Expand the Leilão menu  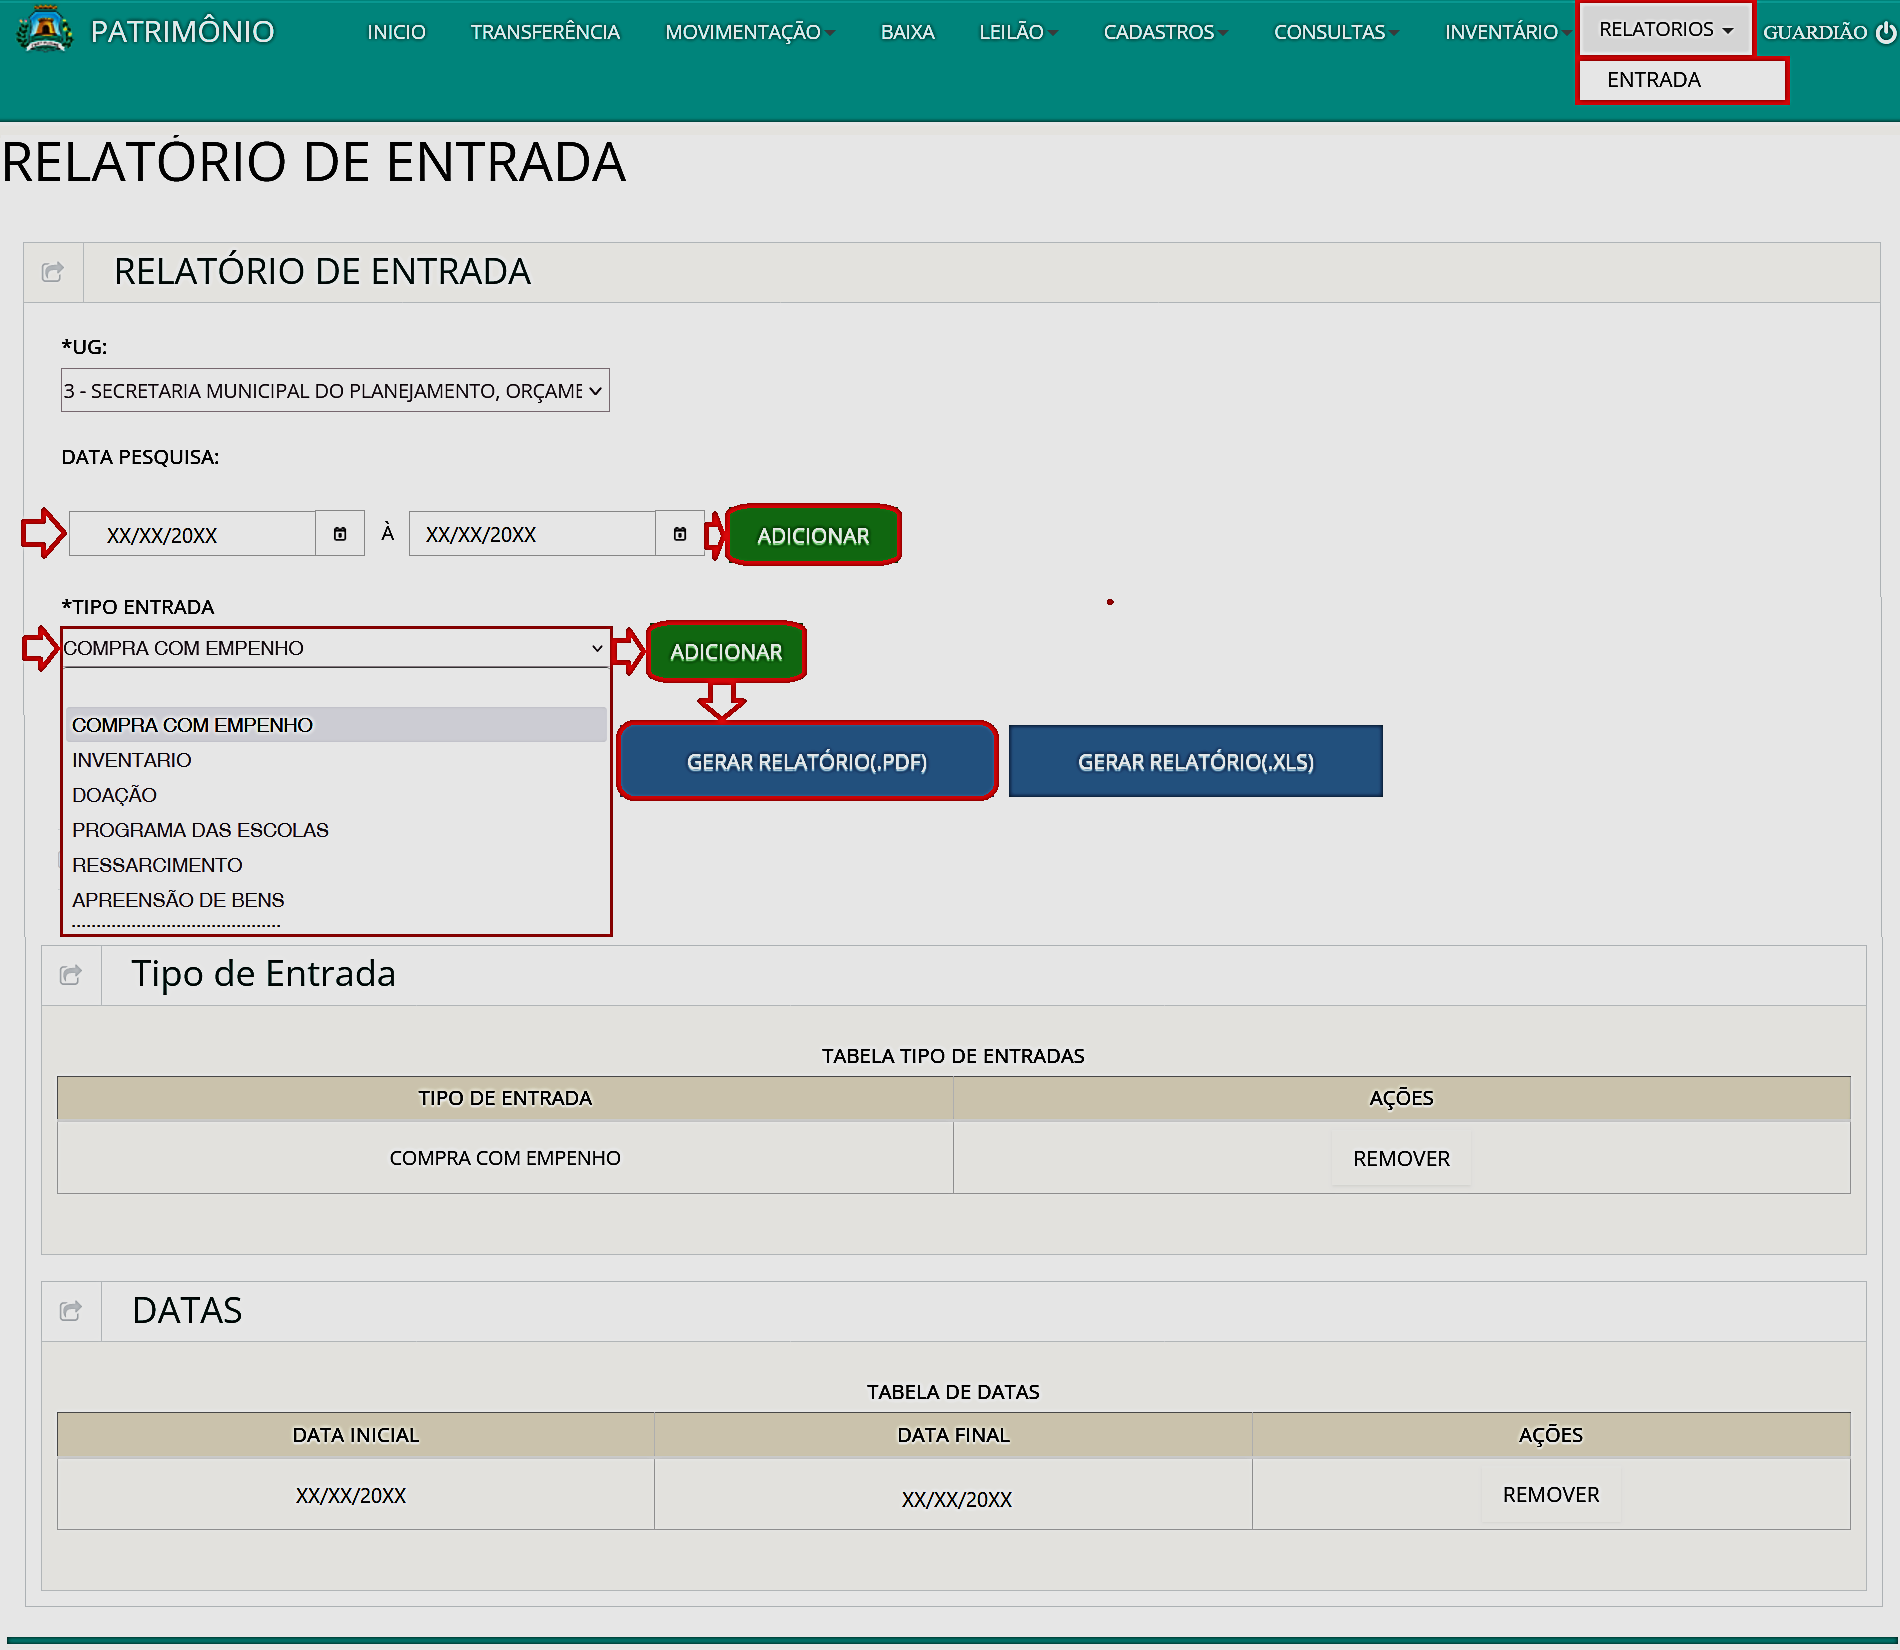(1018, 32)
